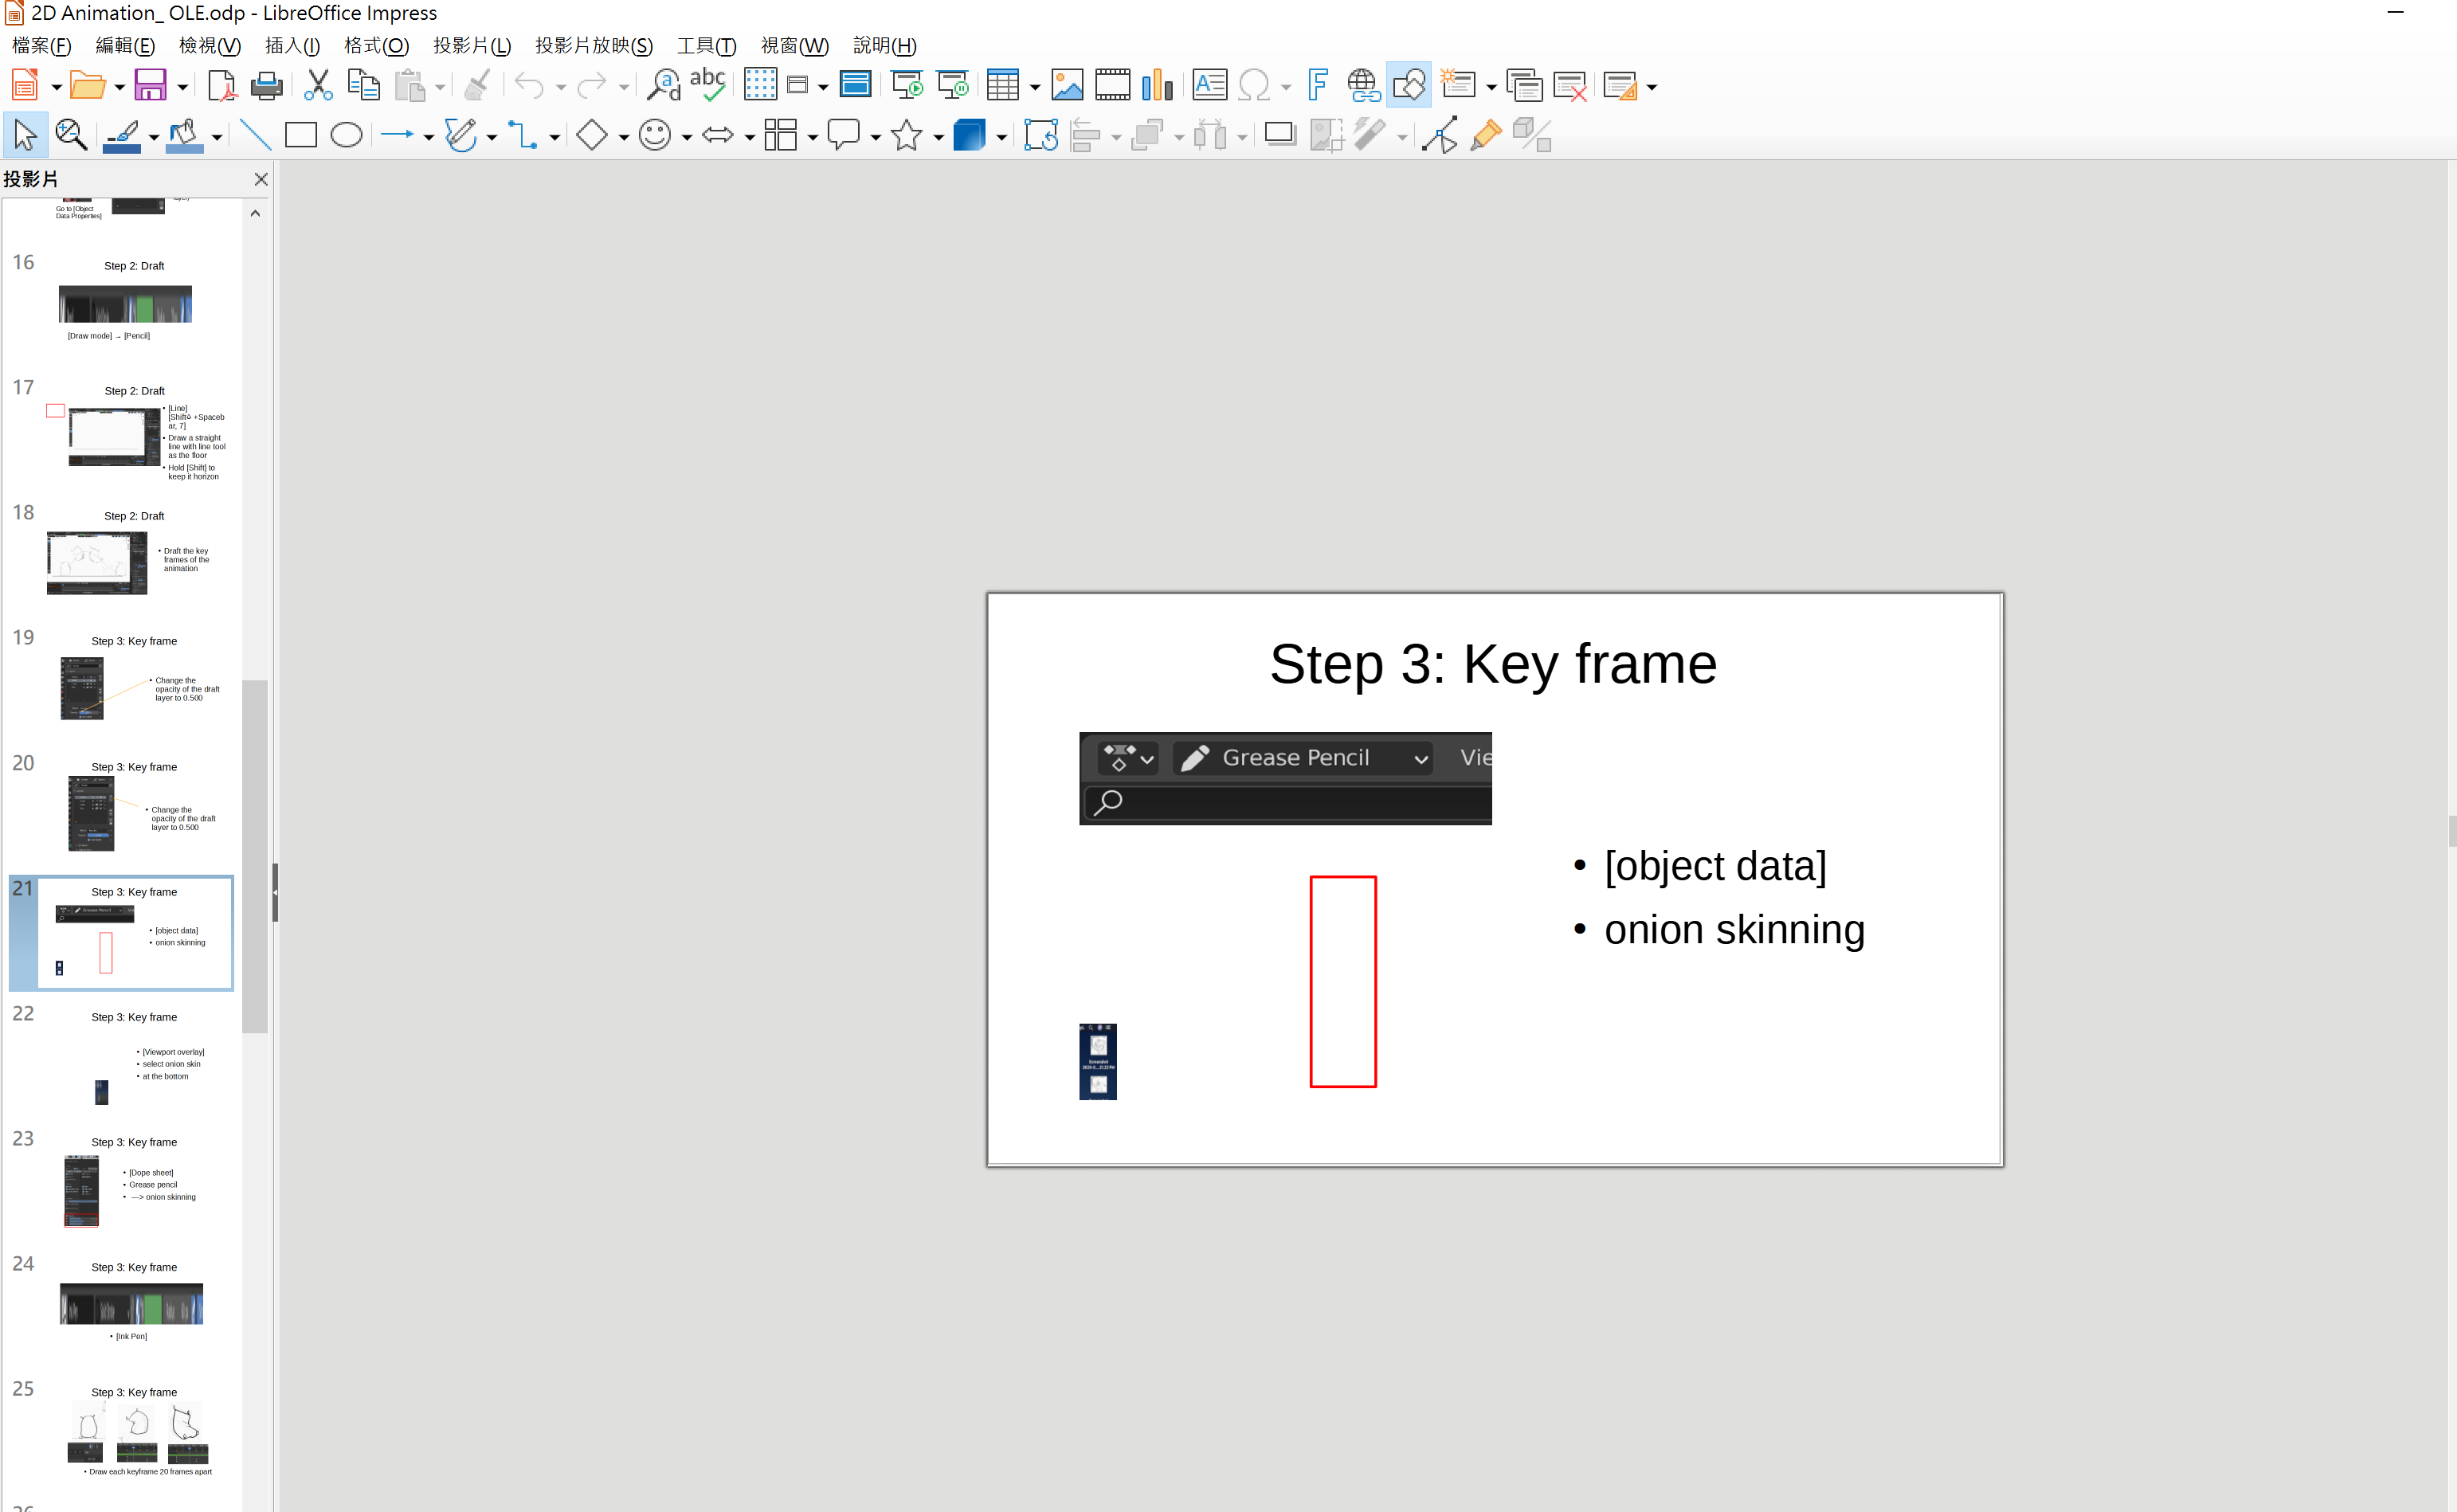Toggle Show Draw Functions button
Screen dimensions: 2457x1512
tap(1409, 86)
